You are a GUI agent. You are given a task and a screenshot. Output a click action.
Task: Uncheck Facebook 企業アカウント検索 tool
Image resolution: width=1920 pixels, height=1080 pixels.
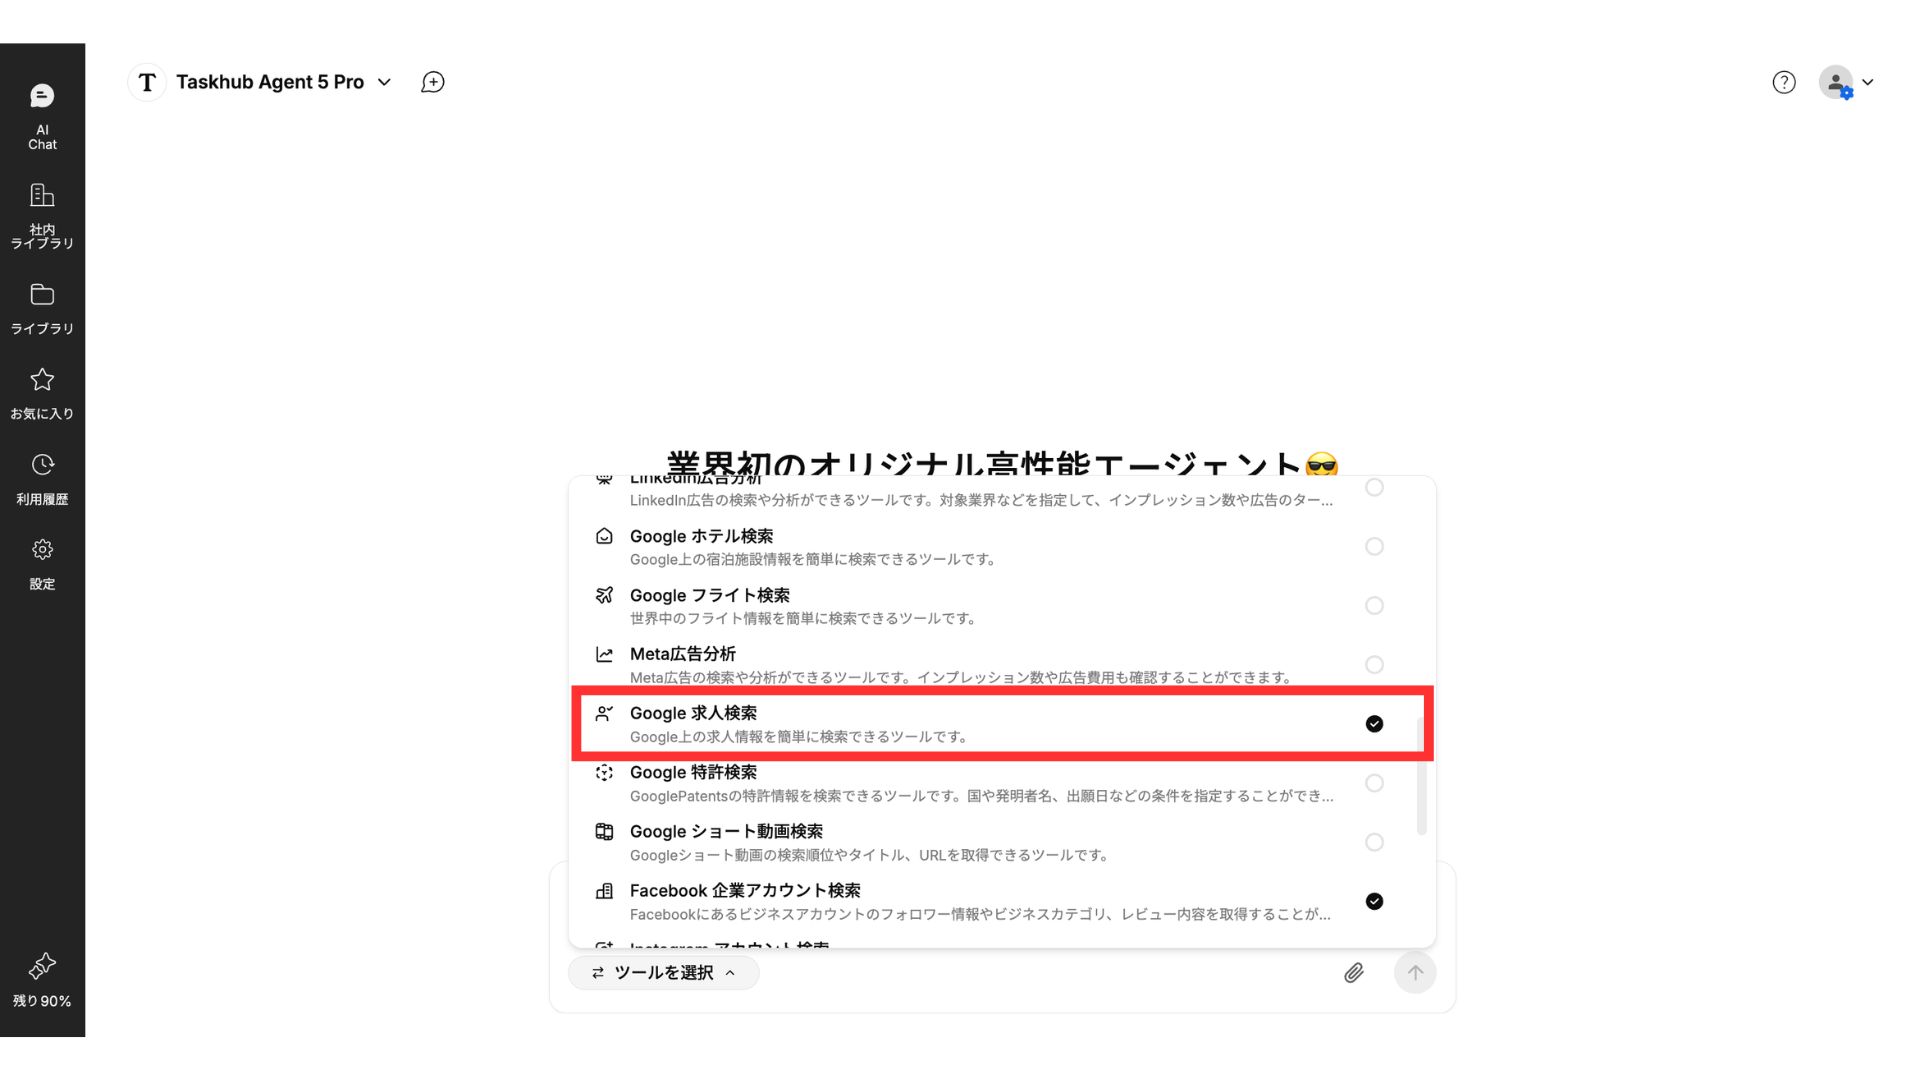(x=1374, y=901)
